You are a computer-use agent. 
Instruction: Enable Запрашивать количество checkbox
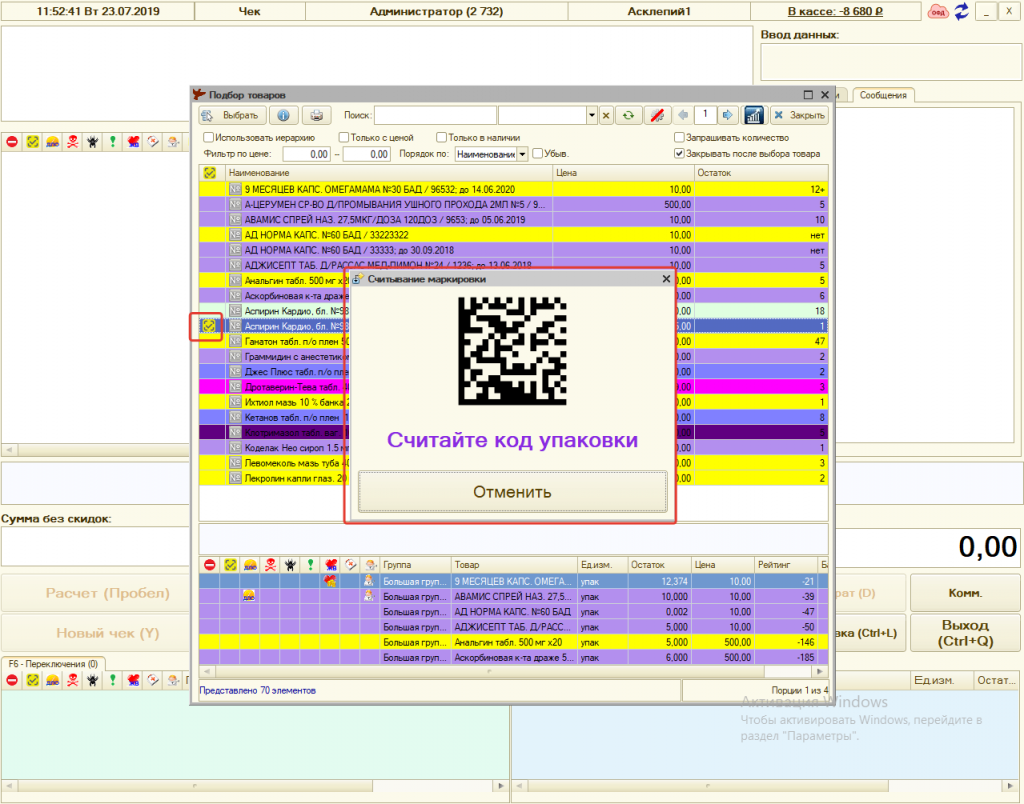coord(679,138)
